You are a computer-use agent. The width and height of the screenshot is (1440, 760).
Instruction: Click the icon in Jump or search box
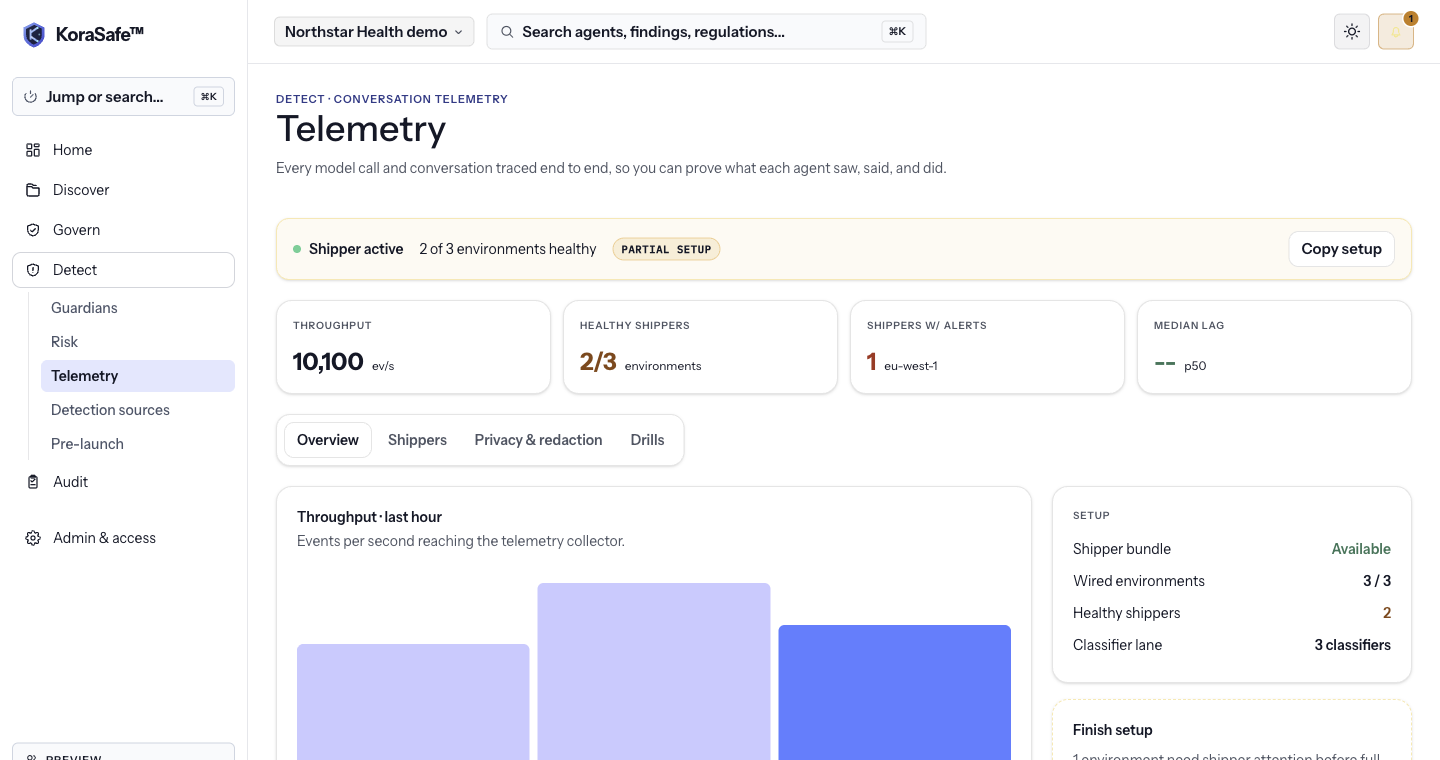(x=31, y=97)
